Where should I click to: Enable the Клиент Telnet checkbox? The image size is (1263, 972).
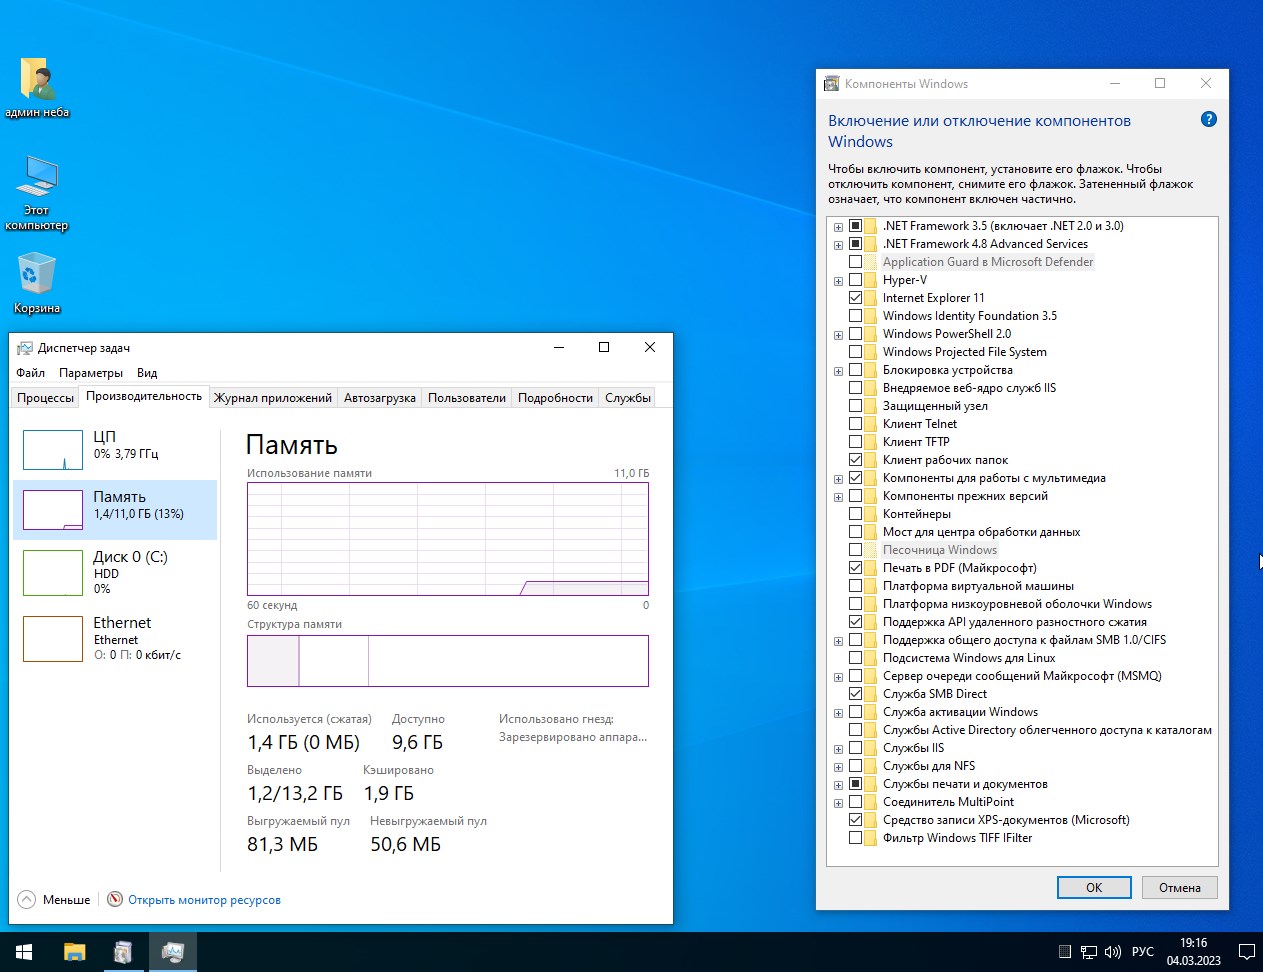coord(855,424)
